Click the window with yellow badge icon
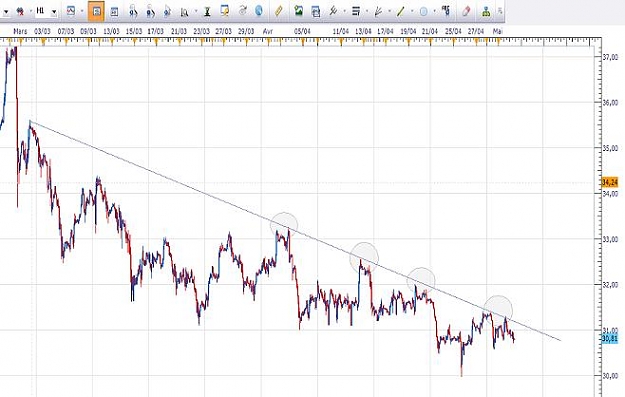 click(225, 11)
